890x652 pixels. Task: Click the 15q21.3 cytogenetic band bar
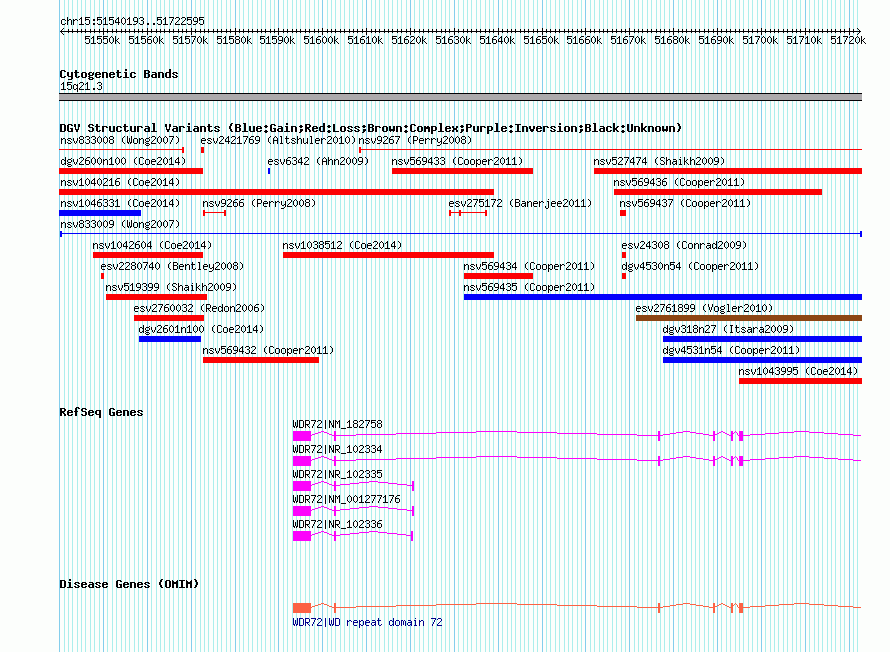(460, 97)
